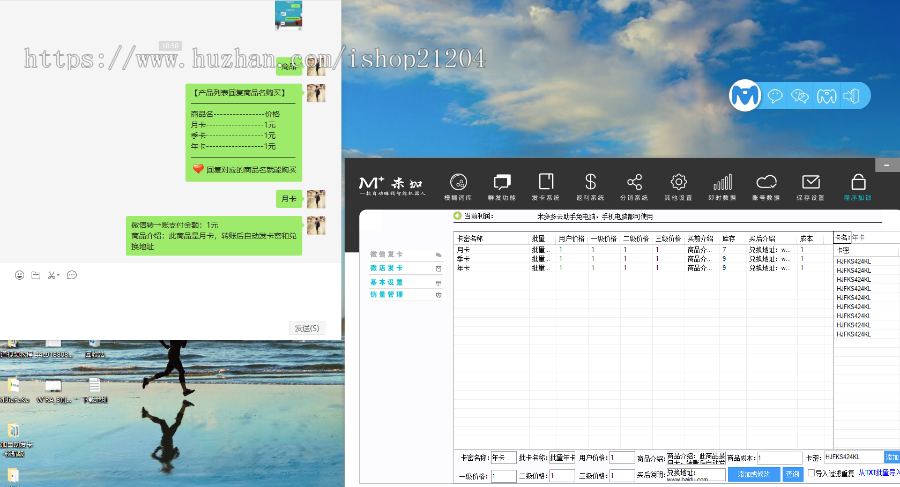The width and height of the screenshot is (900, 487).
Task: Select 基本设置 in left sidebar
Action: point(386,282)
